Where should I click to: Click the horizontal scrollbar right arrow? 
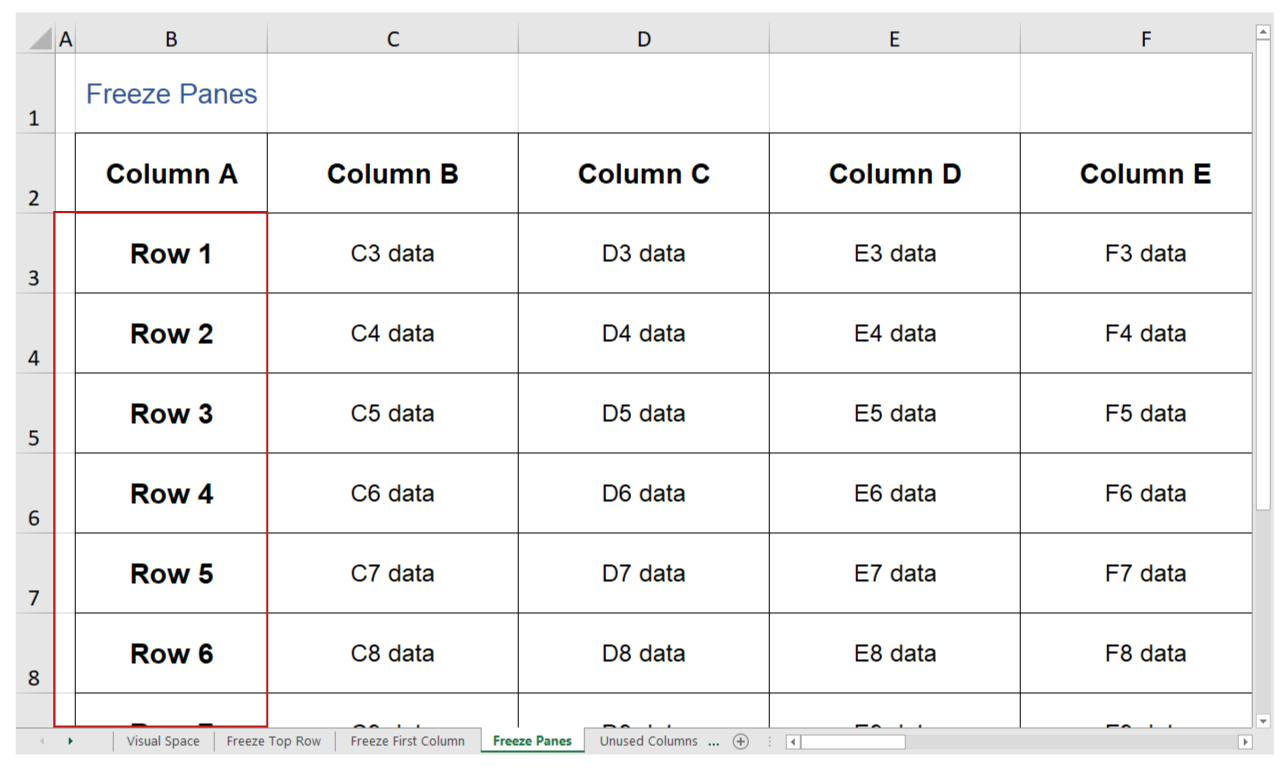[x=1244, y=741]
